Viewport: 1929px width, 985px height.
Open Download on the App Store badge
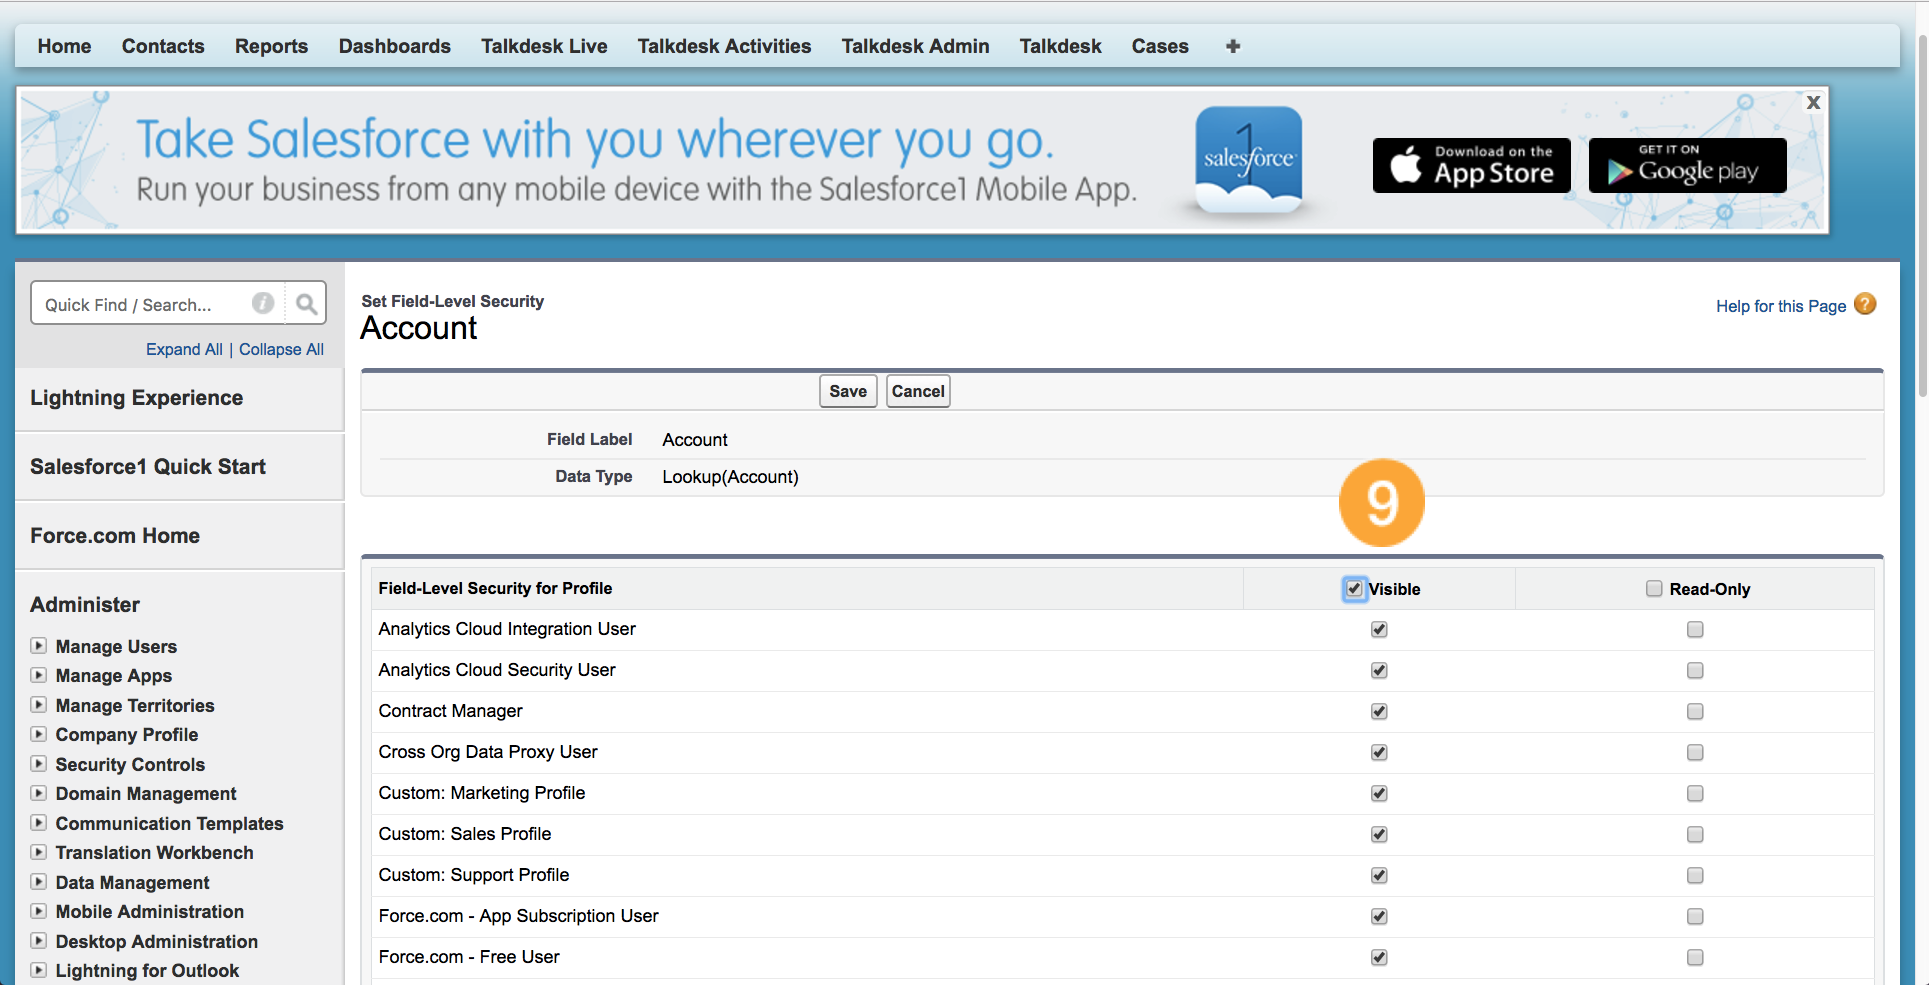coord(1471,165)
